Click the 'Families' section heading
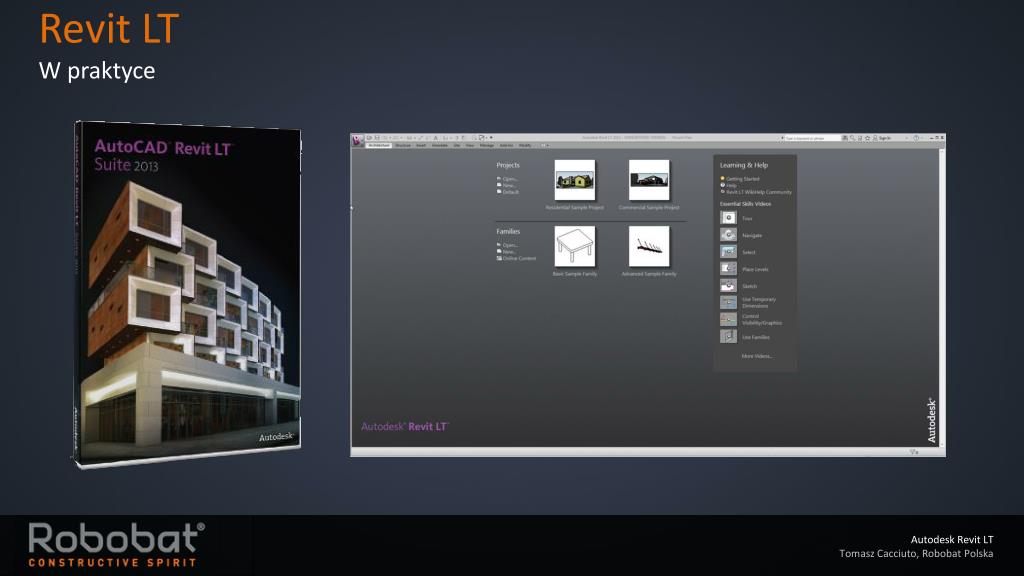The height and width of the screenshot is (576, 1024). (508, 232)
